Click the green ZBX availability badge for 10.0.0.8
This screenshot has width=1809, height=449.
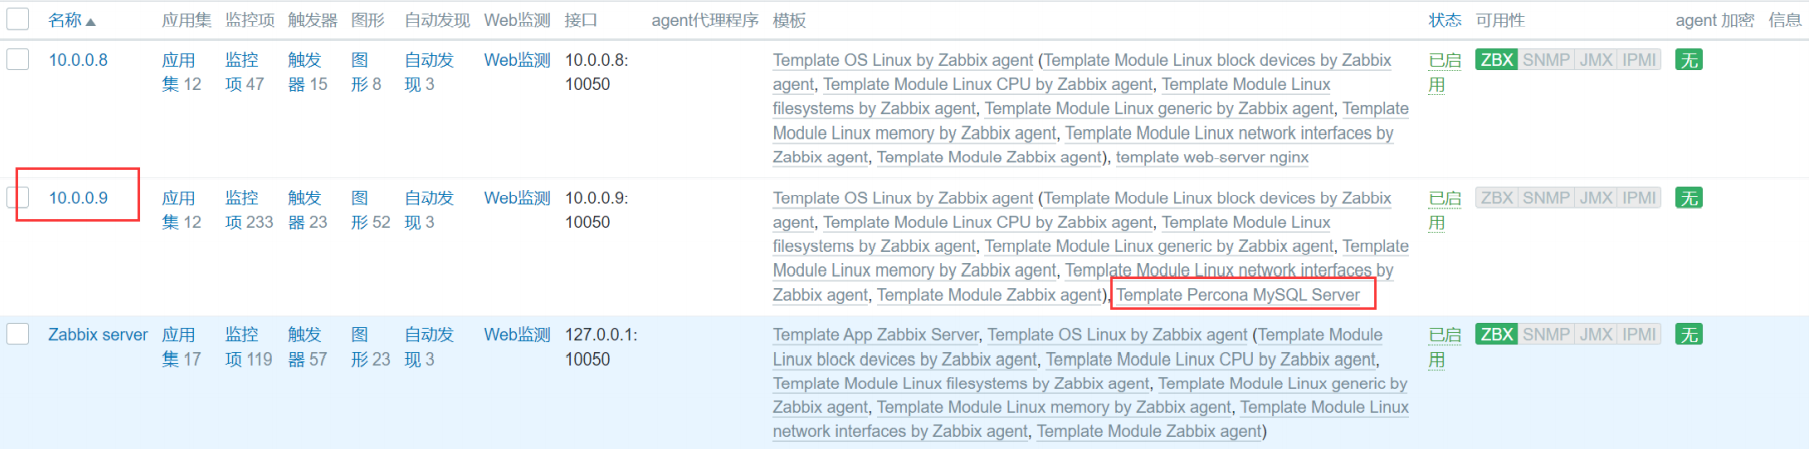pos(1496,60)
